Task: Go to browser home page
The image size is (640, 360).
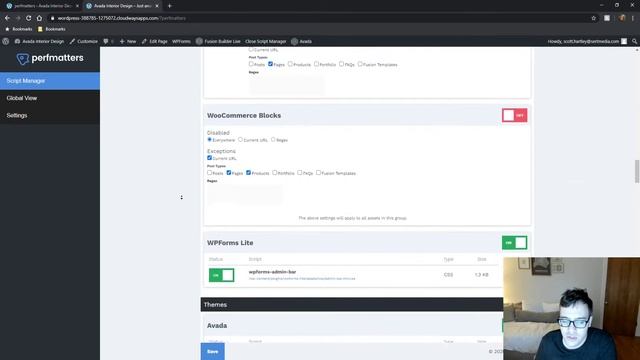Action: coord(39,18)
